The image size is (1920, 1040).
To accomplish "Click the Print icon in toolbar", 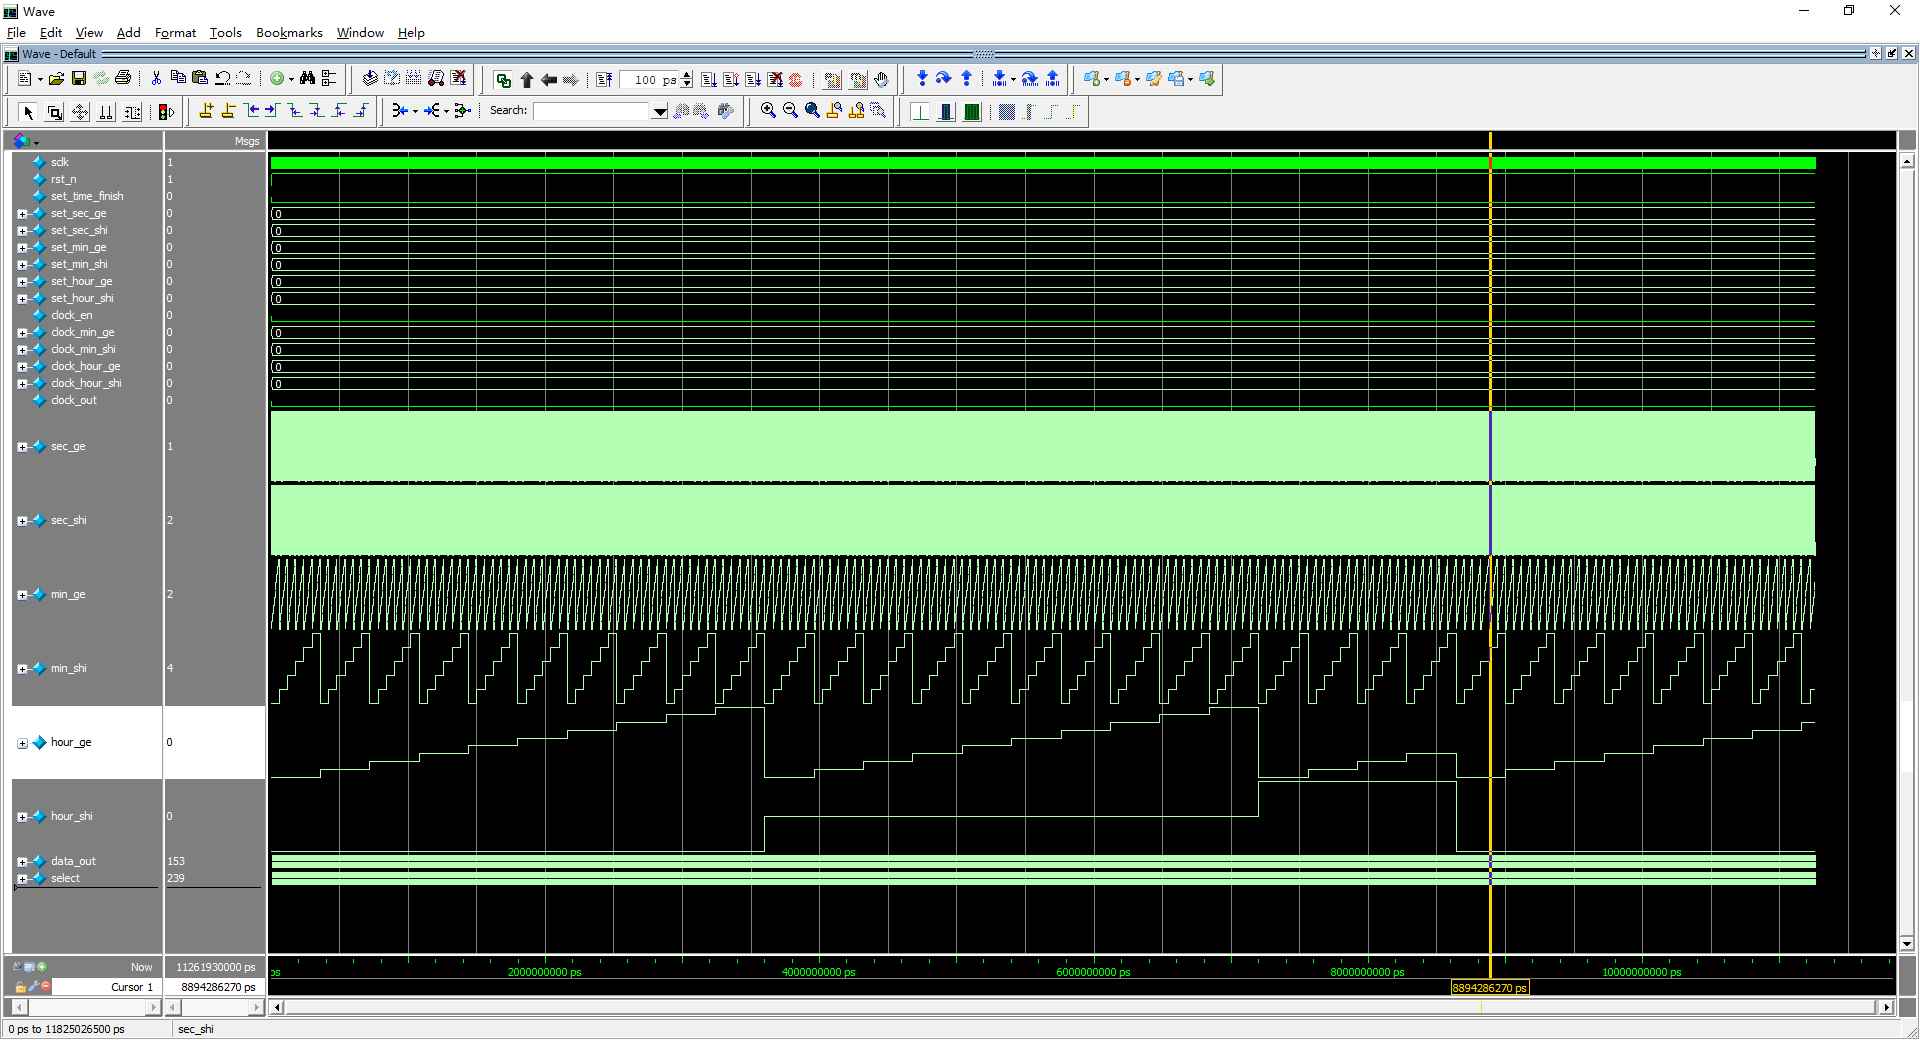I will [123, 78].
